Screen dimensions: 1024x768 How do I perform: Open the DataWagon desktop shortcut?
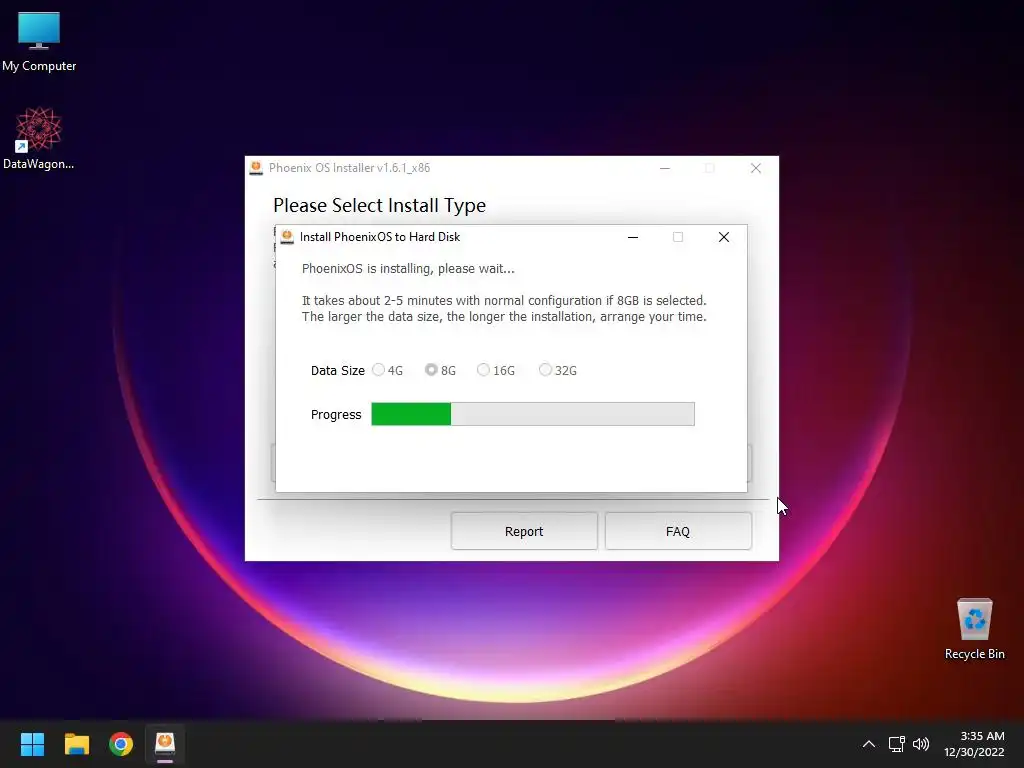point(39,138)
